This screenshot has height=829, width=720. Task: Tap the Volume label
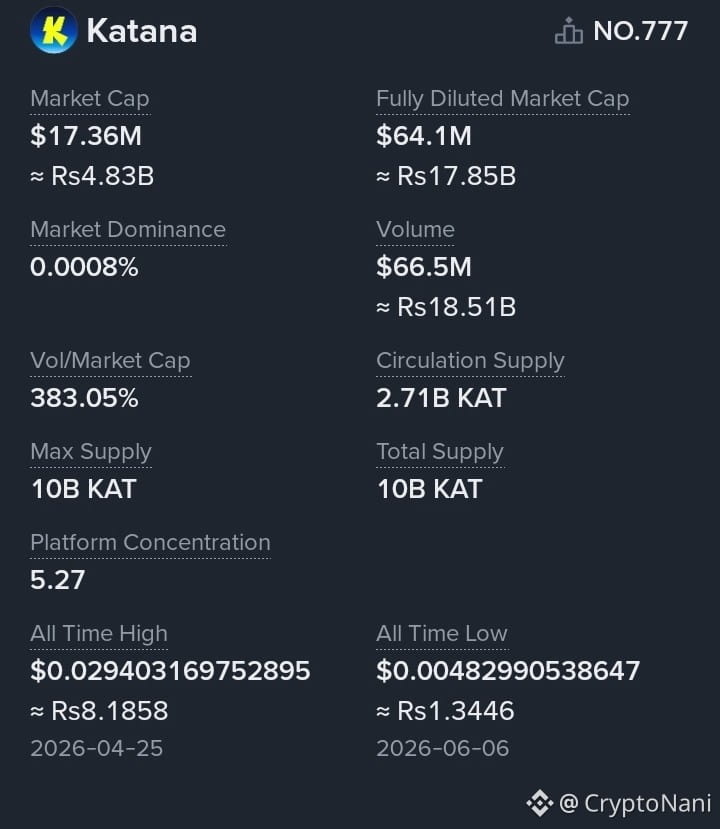(x=416, y=230)
